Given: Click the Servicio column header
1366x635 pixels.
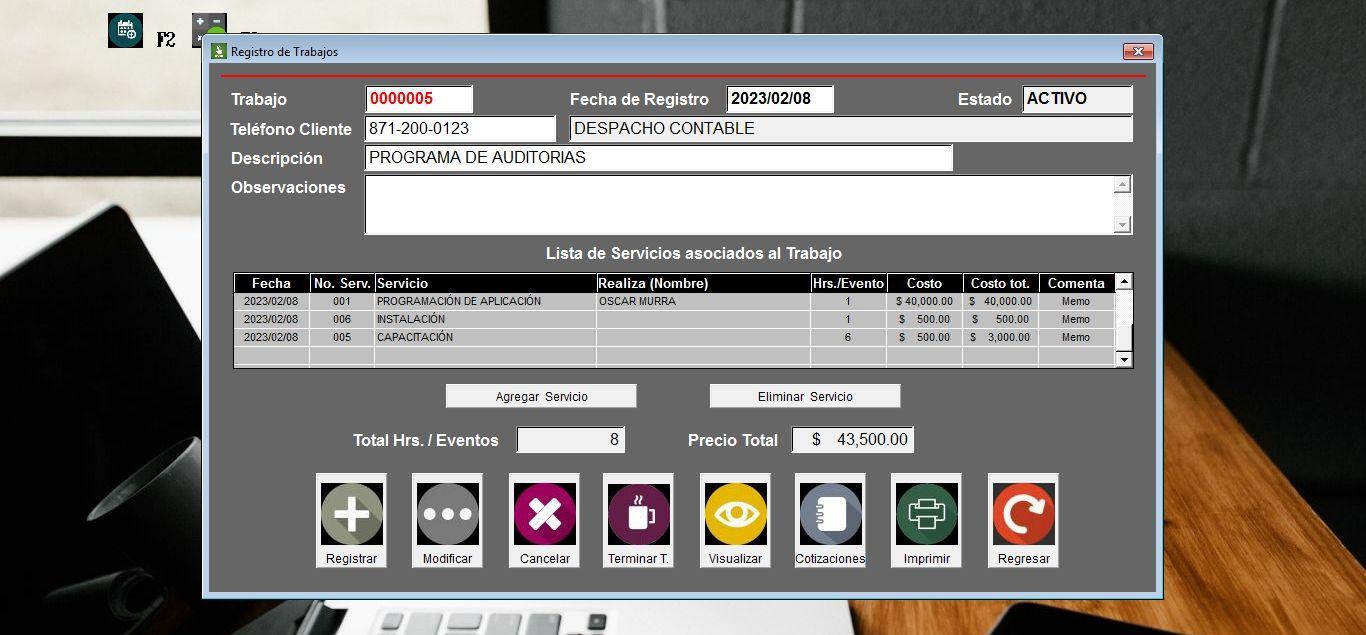Looking at the screenshot, I should tap(485, 283).
